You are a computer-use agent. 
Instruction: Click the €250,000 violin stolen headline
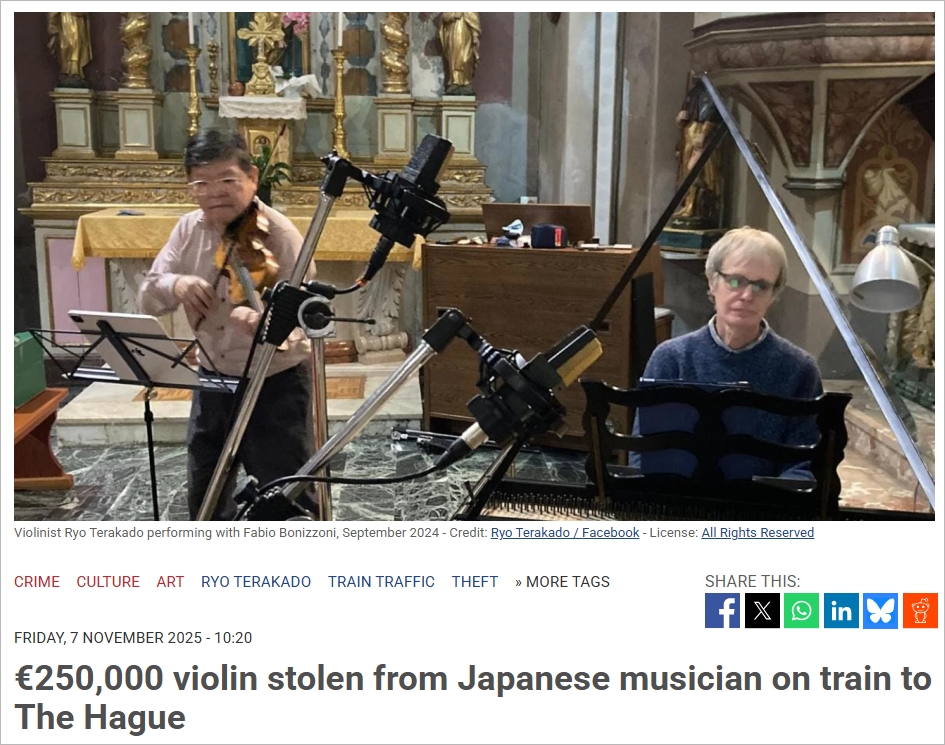tap(473, 697)
